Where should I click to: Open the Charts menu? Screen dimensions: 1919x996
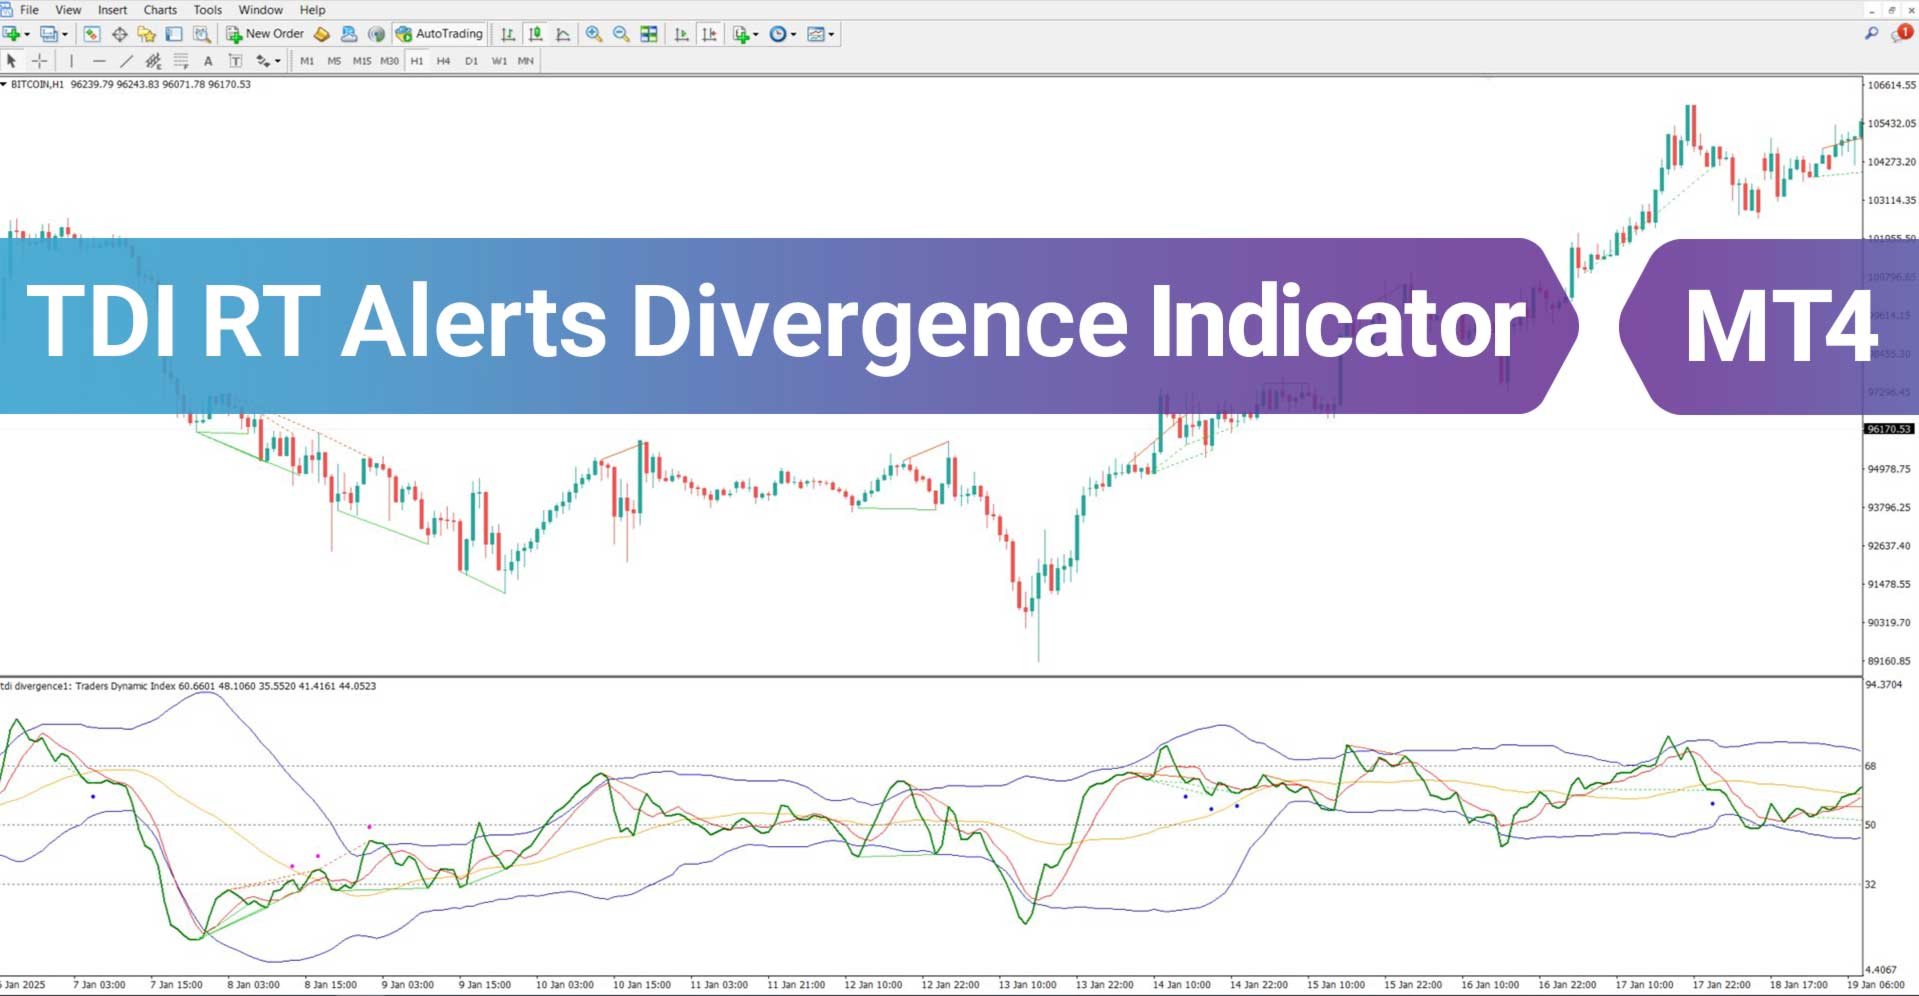pyautogui.click(x=160, y=10)
